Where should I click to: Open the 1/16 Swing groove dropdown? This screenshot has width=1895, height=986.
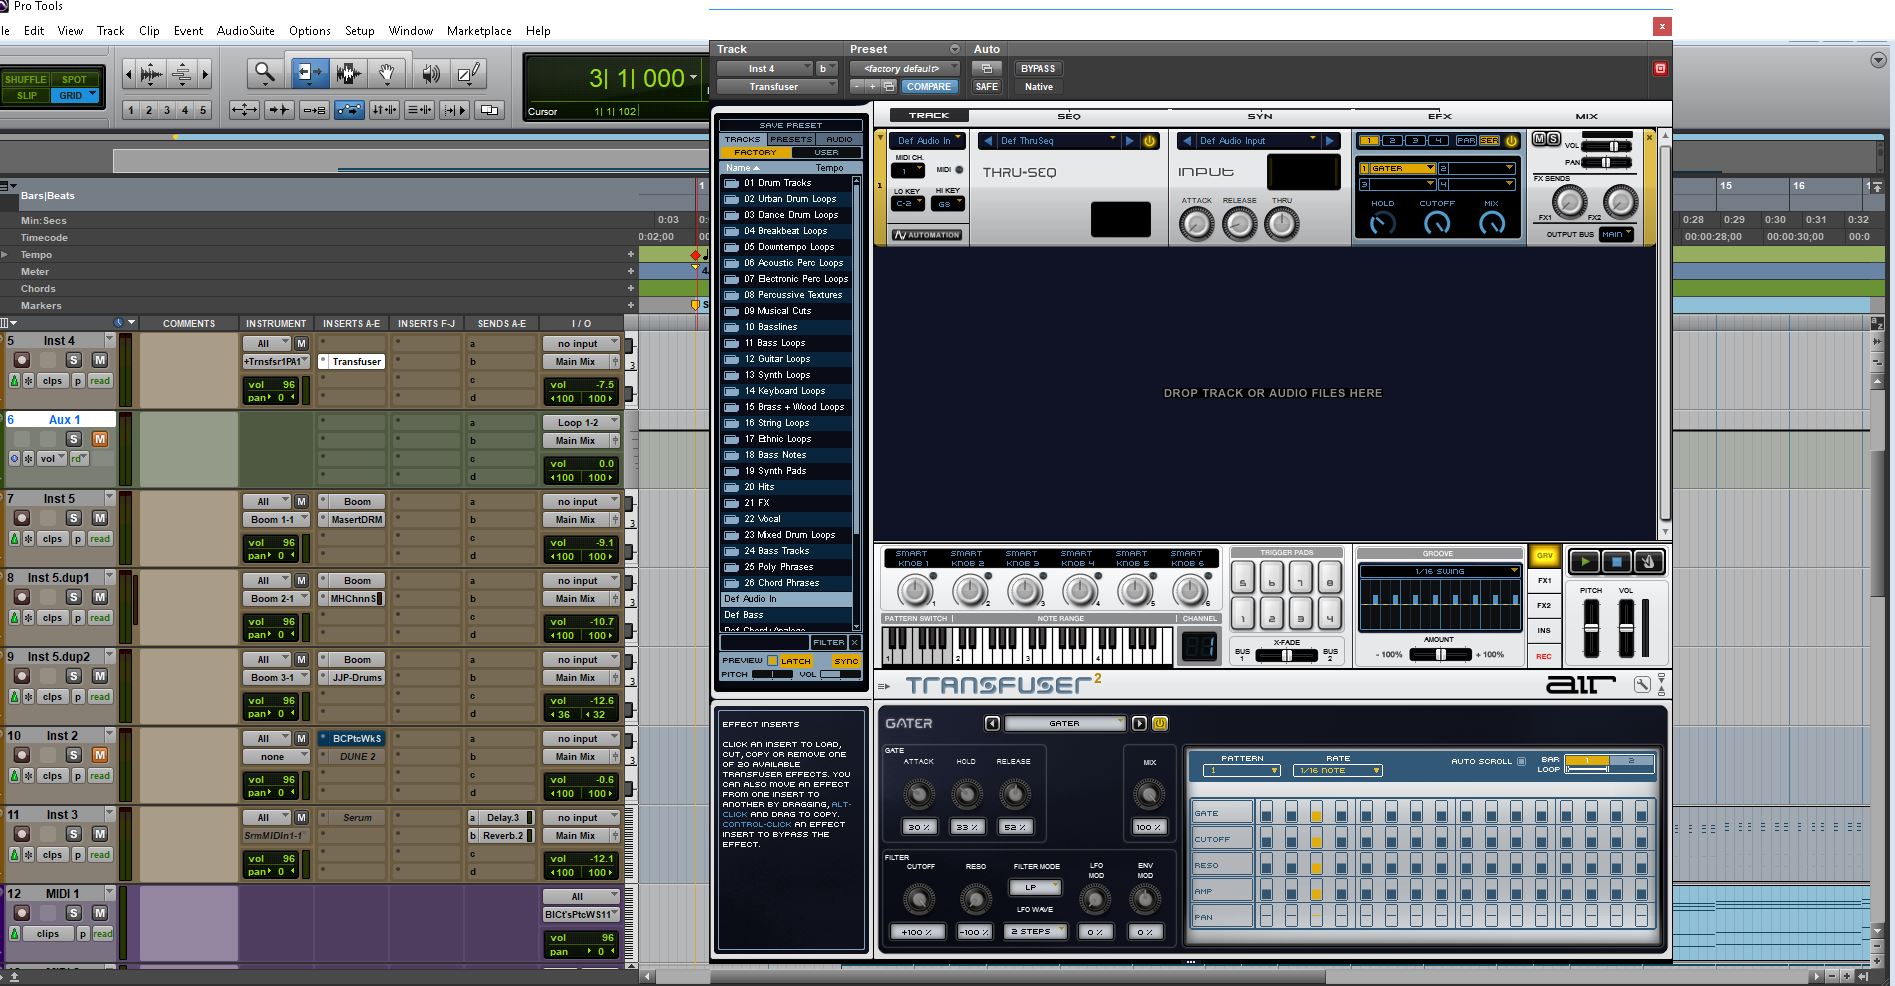pos(1439,571)
